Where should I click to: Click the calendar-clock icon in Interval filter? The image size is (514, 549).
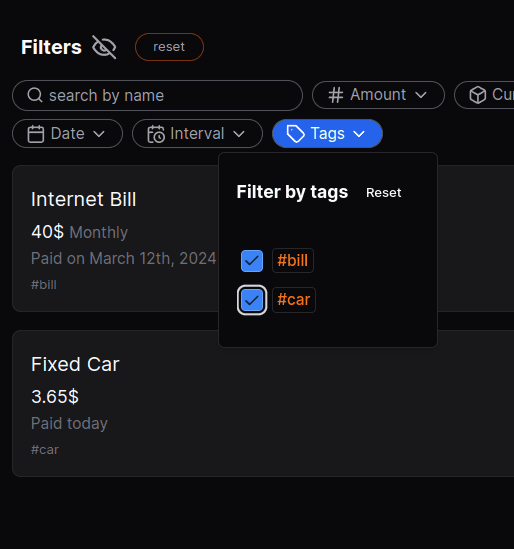156,134
